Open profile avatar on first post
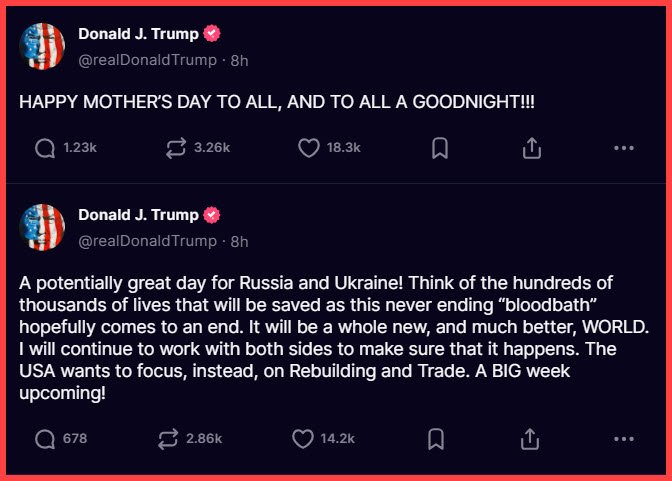This screenshot has width=672, height=481. point(43,46)
